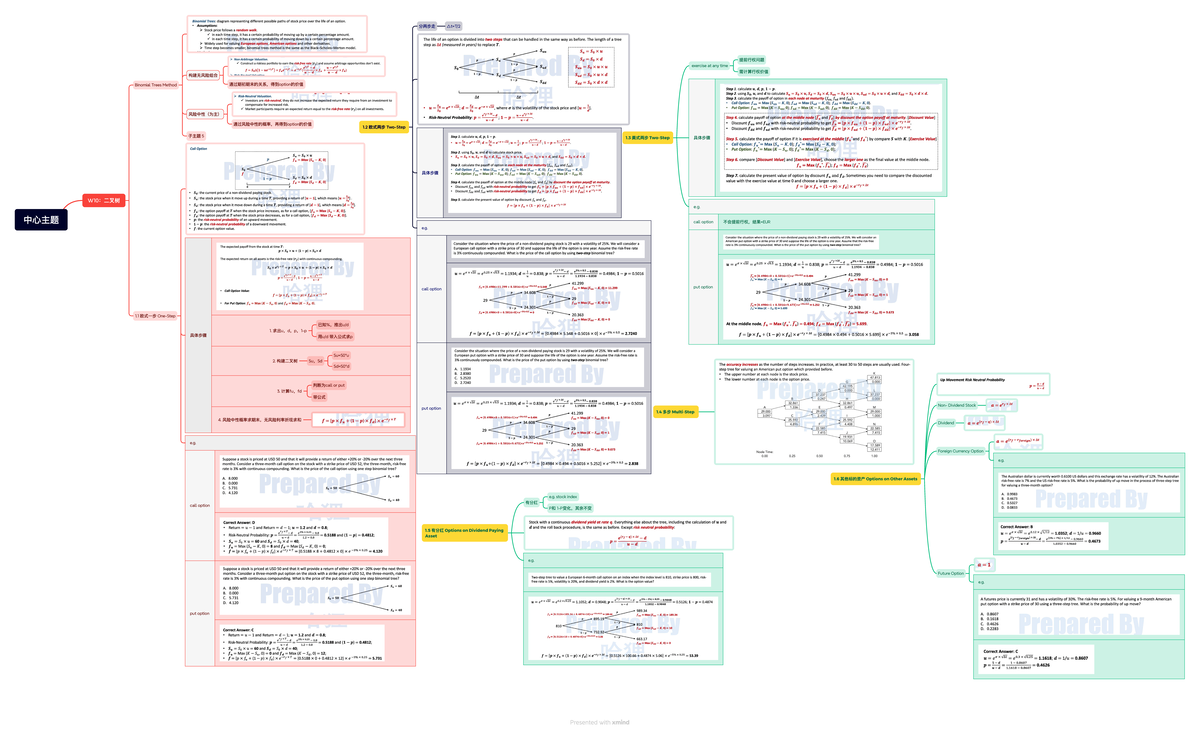Select the 风险中性（为主） subtopic
1200x731 pixels.
click(x=204, y=114)
